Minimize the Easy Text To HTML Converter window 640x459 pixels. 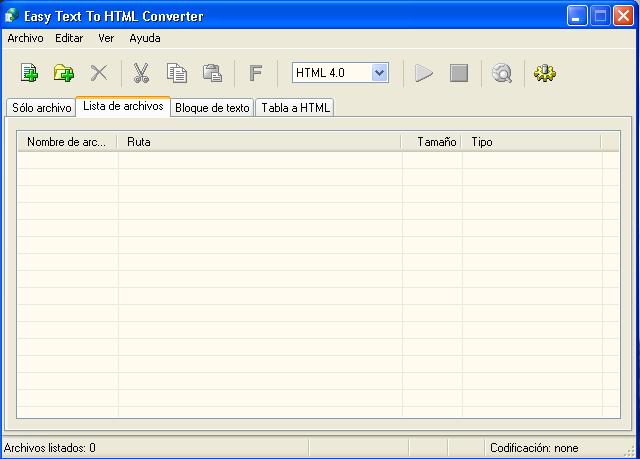click(577, 16)
